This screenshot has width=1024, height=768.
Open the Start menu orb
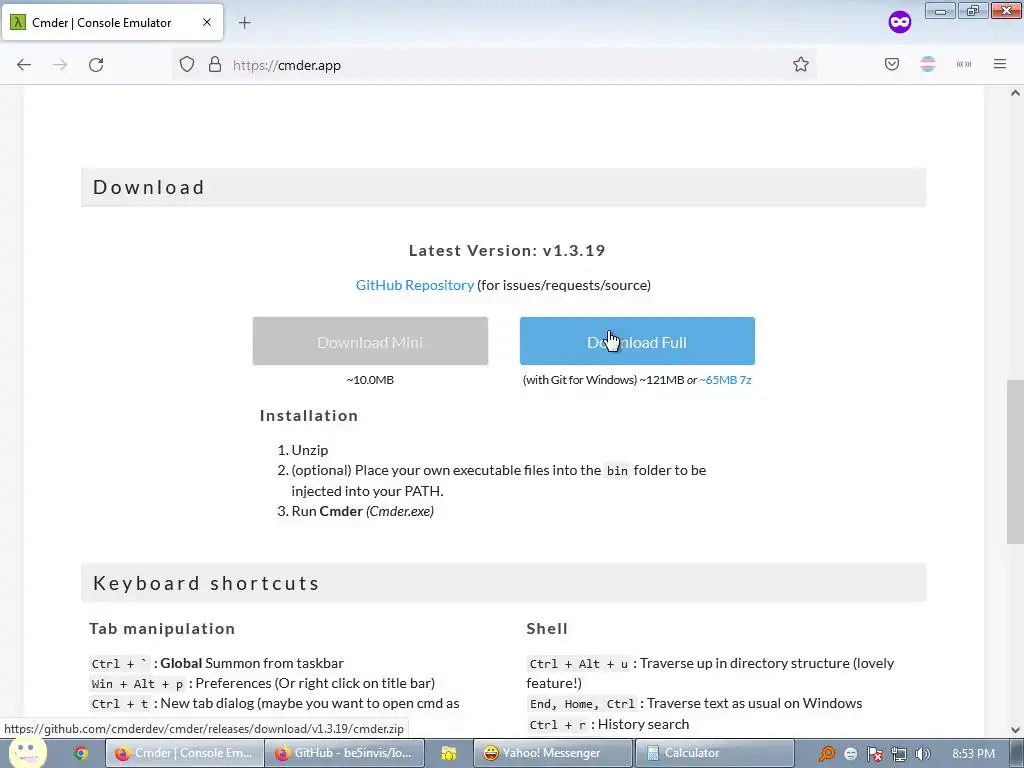[x=26, y=752]
